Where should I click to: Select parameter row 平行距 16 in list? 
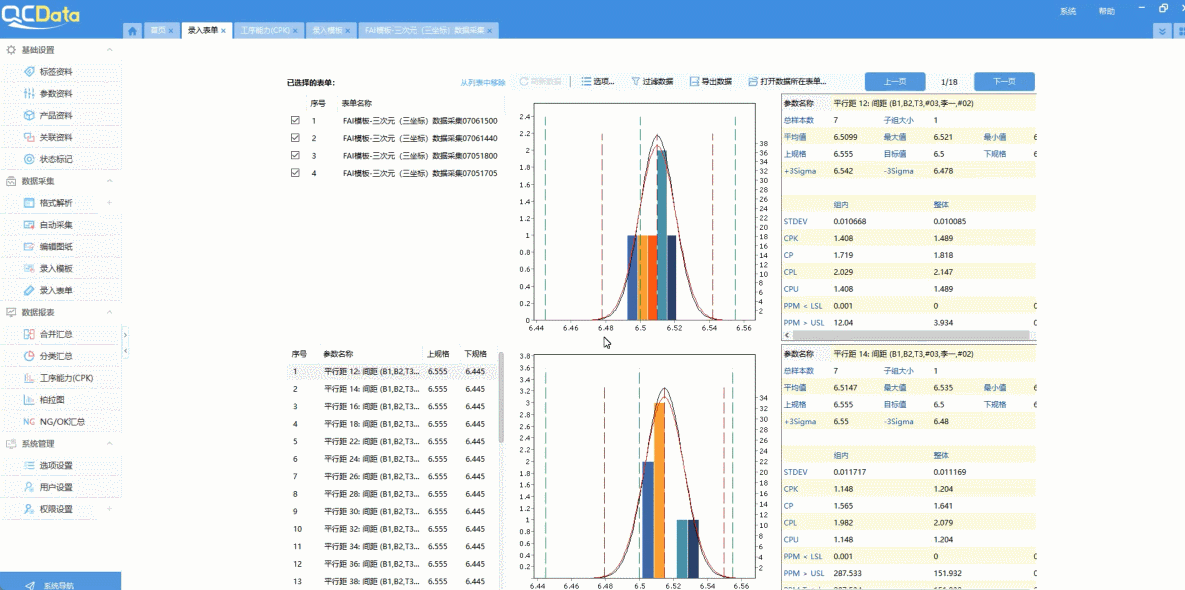[370, 406]
